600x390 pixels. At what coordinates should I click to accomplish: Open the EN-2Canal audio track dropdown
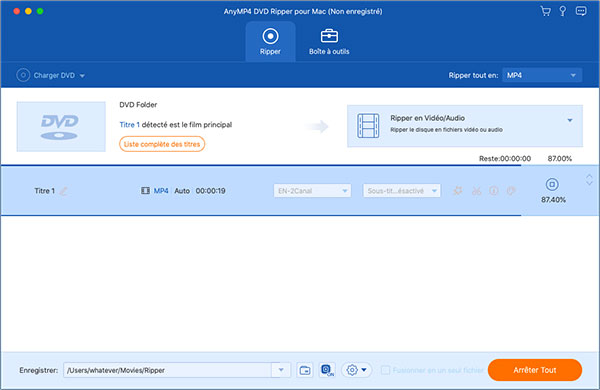pos(312,191)
